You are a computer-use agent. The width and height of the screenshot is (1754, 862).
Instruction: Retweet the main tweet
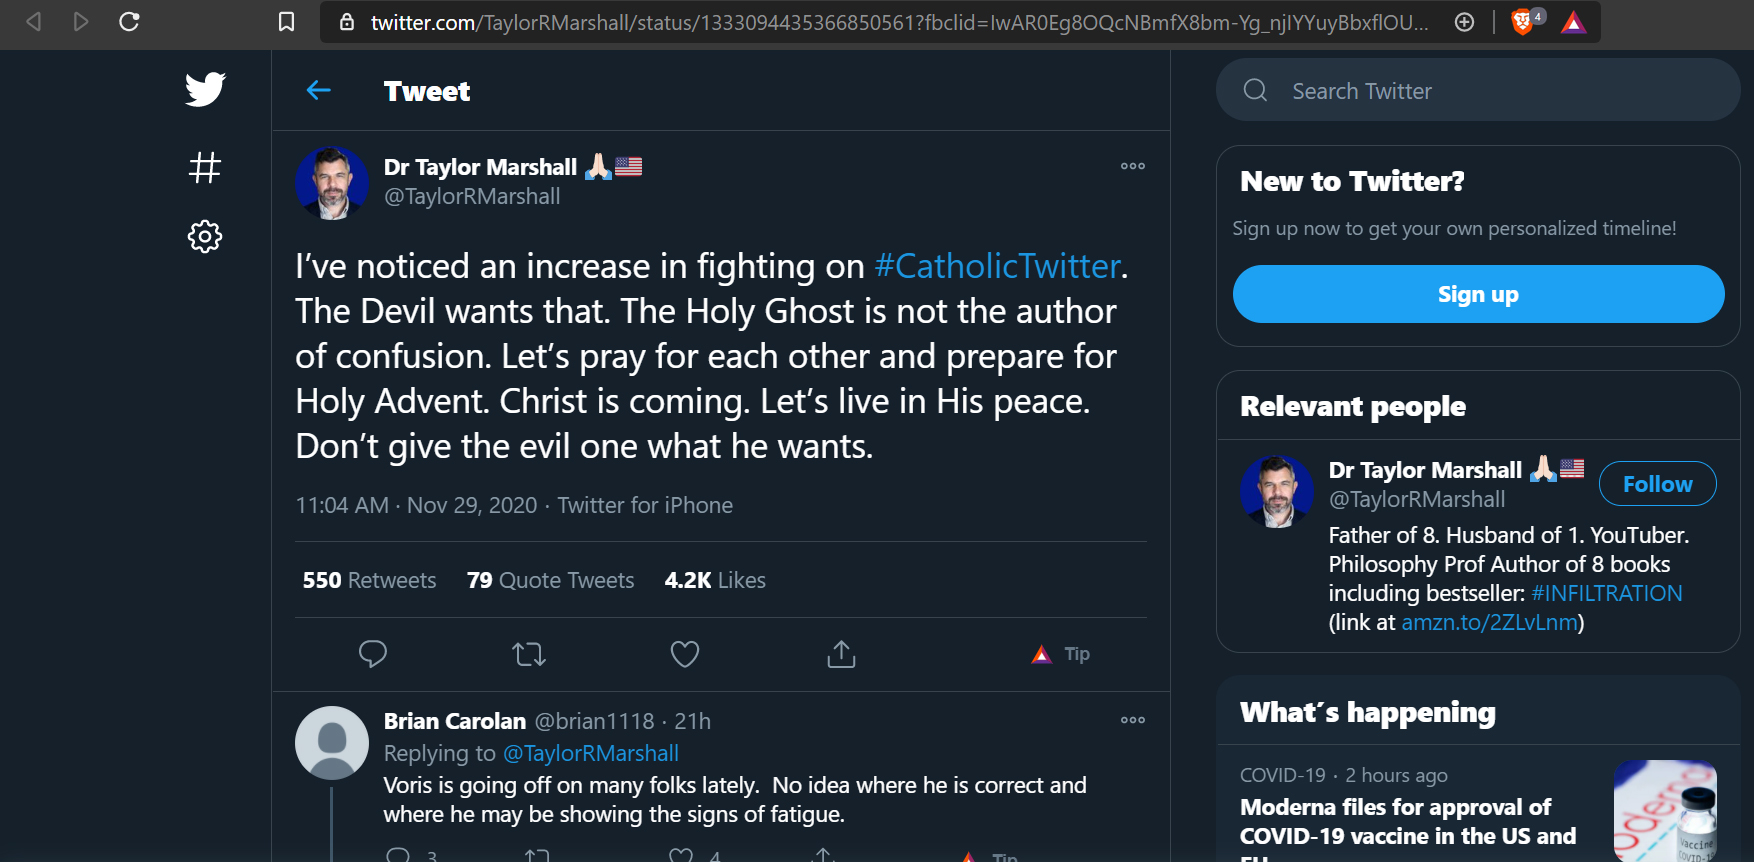click(528, 655)
